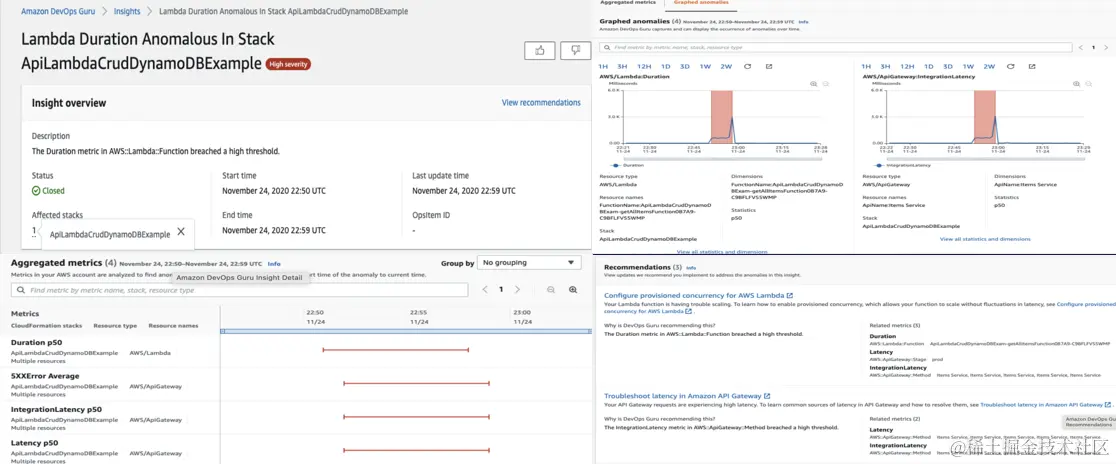Image resolution: width=1116 pixels, height=464 pixels.
Task: Click the Duration legend marker
Action: click(615, 165)
